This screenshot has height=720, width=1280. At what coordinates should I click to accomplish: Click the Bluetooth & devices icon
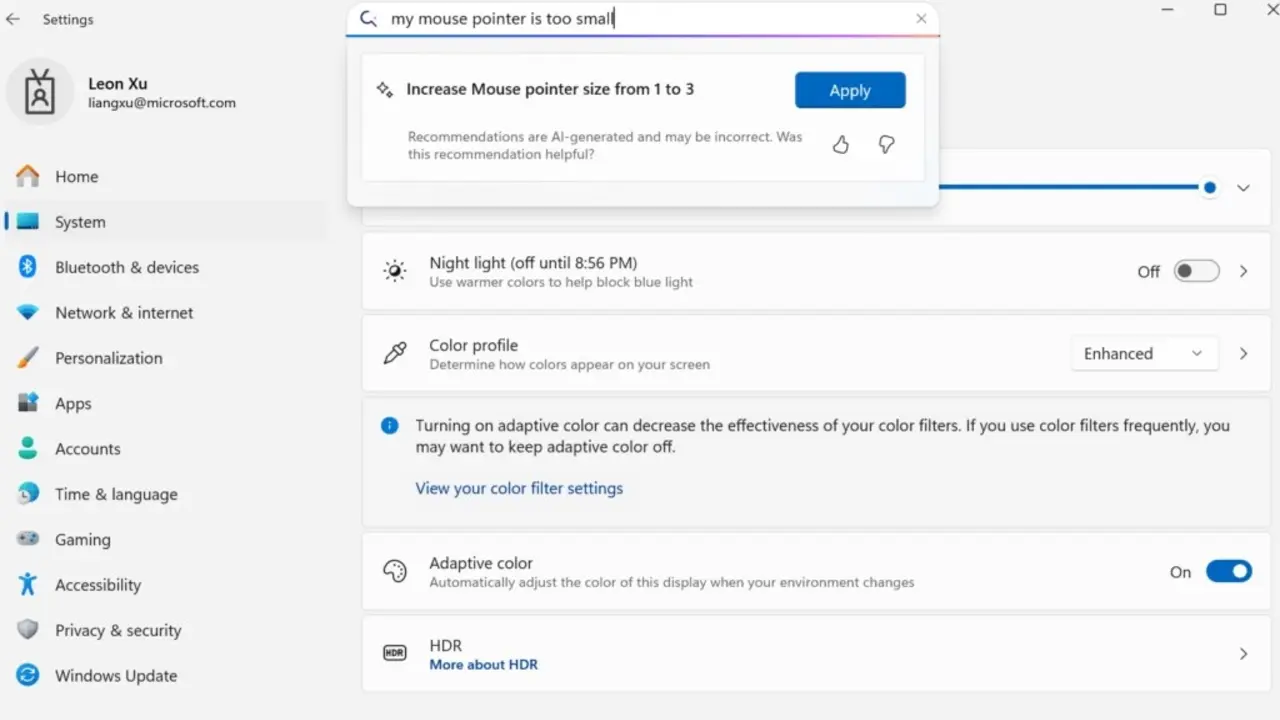point(28,267)
